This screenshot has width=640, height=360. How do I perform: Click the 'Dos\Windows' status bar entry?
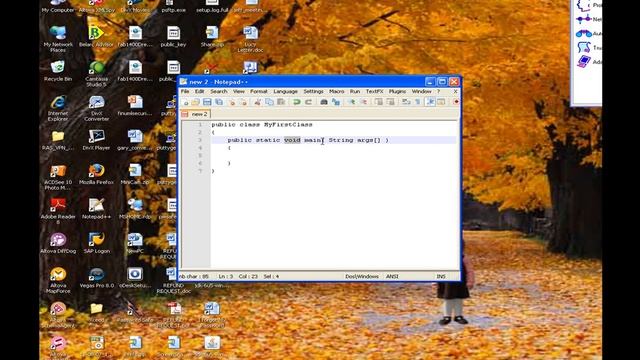coord(362,276)
